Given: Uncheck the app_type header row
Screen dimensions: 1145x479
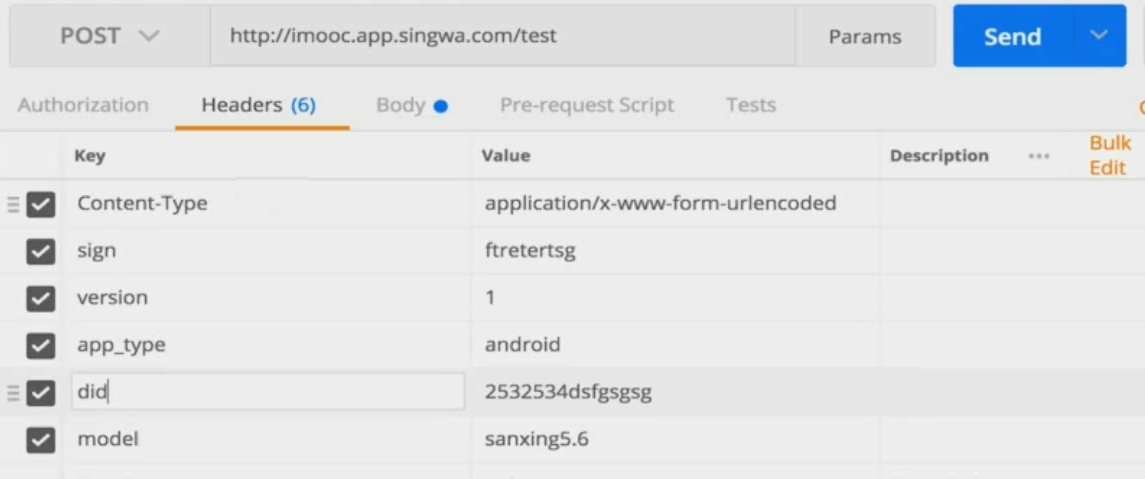Looking at the screenshot, I should [x=41, y=345].
